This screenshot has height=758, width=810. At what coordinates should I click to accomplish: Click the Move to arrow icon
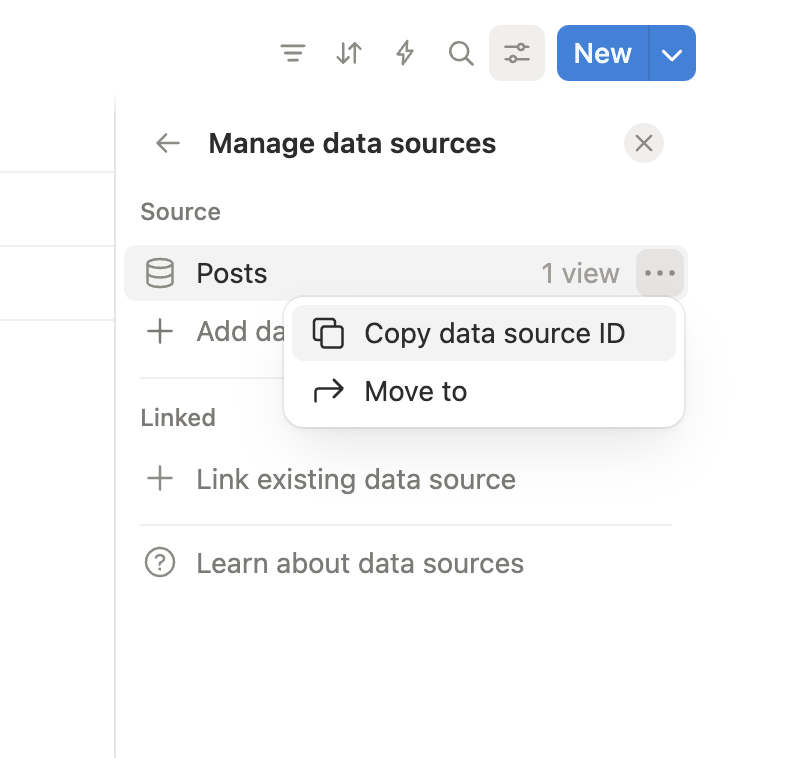point(329,391)
